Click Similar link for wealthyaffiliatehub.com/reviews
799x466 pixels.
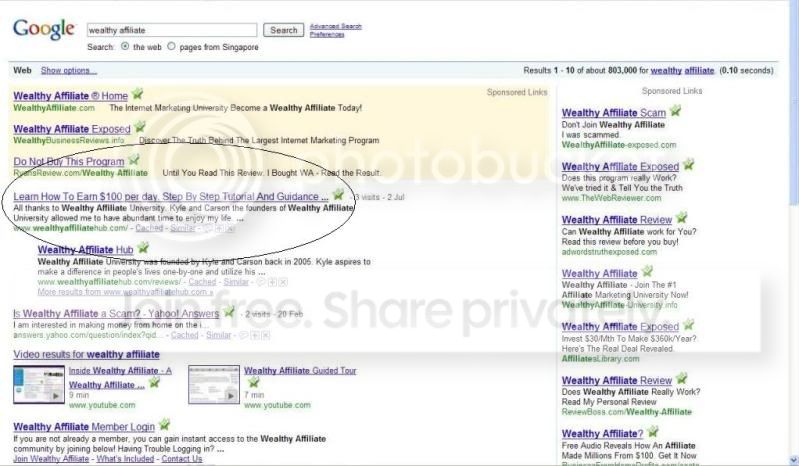[x=236, y=282]
